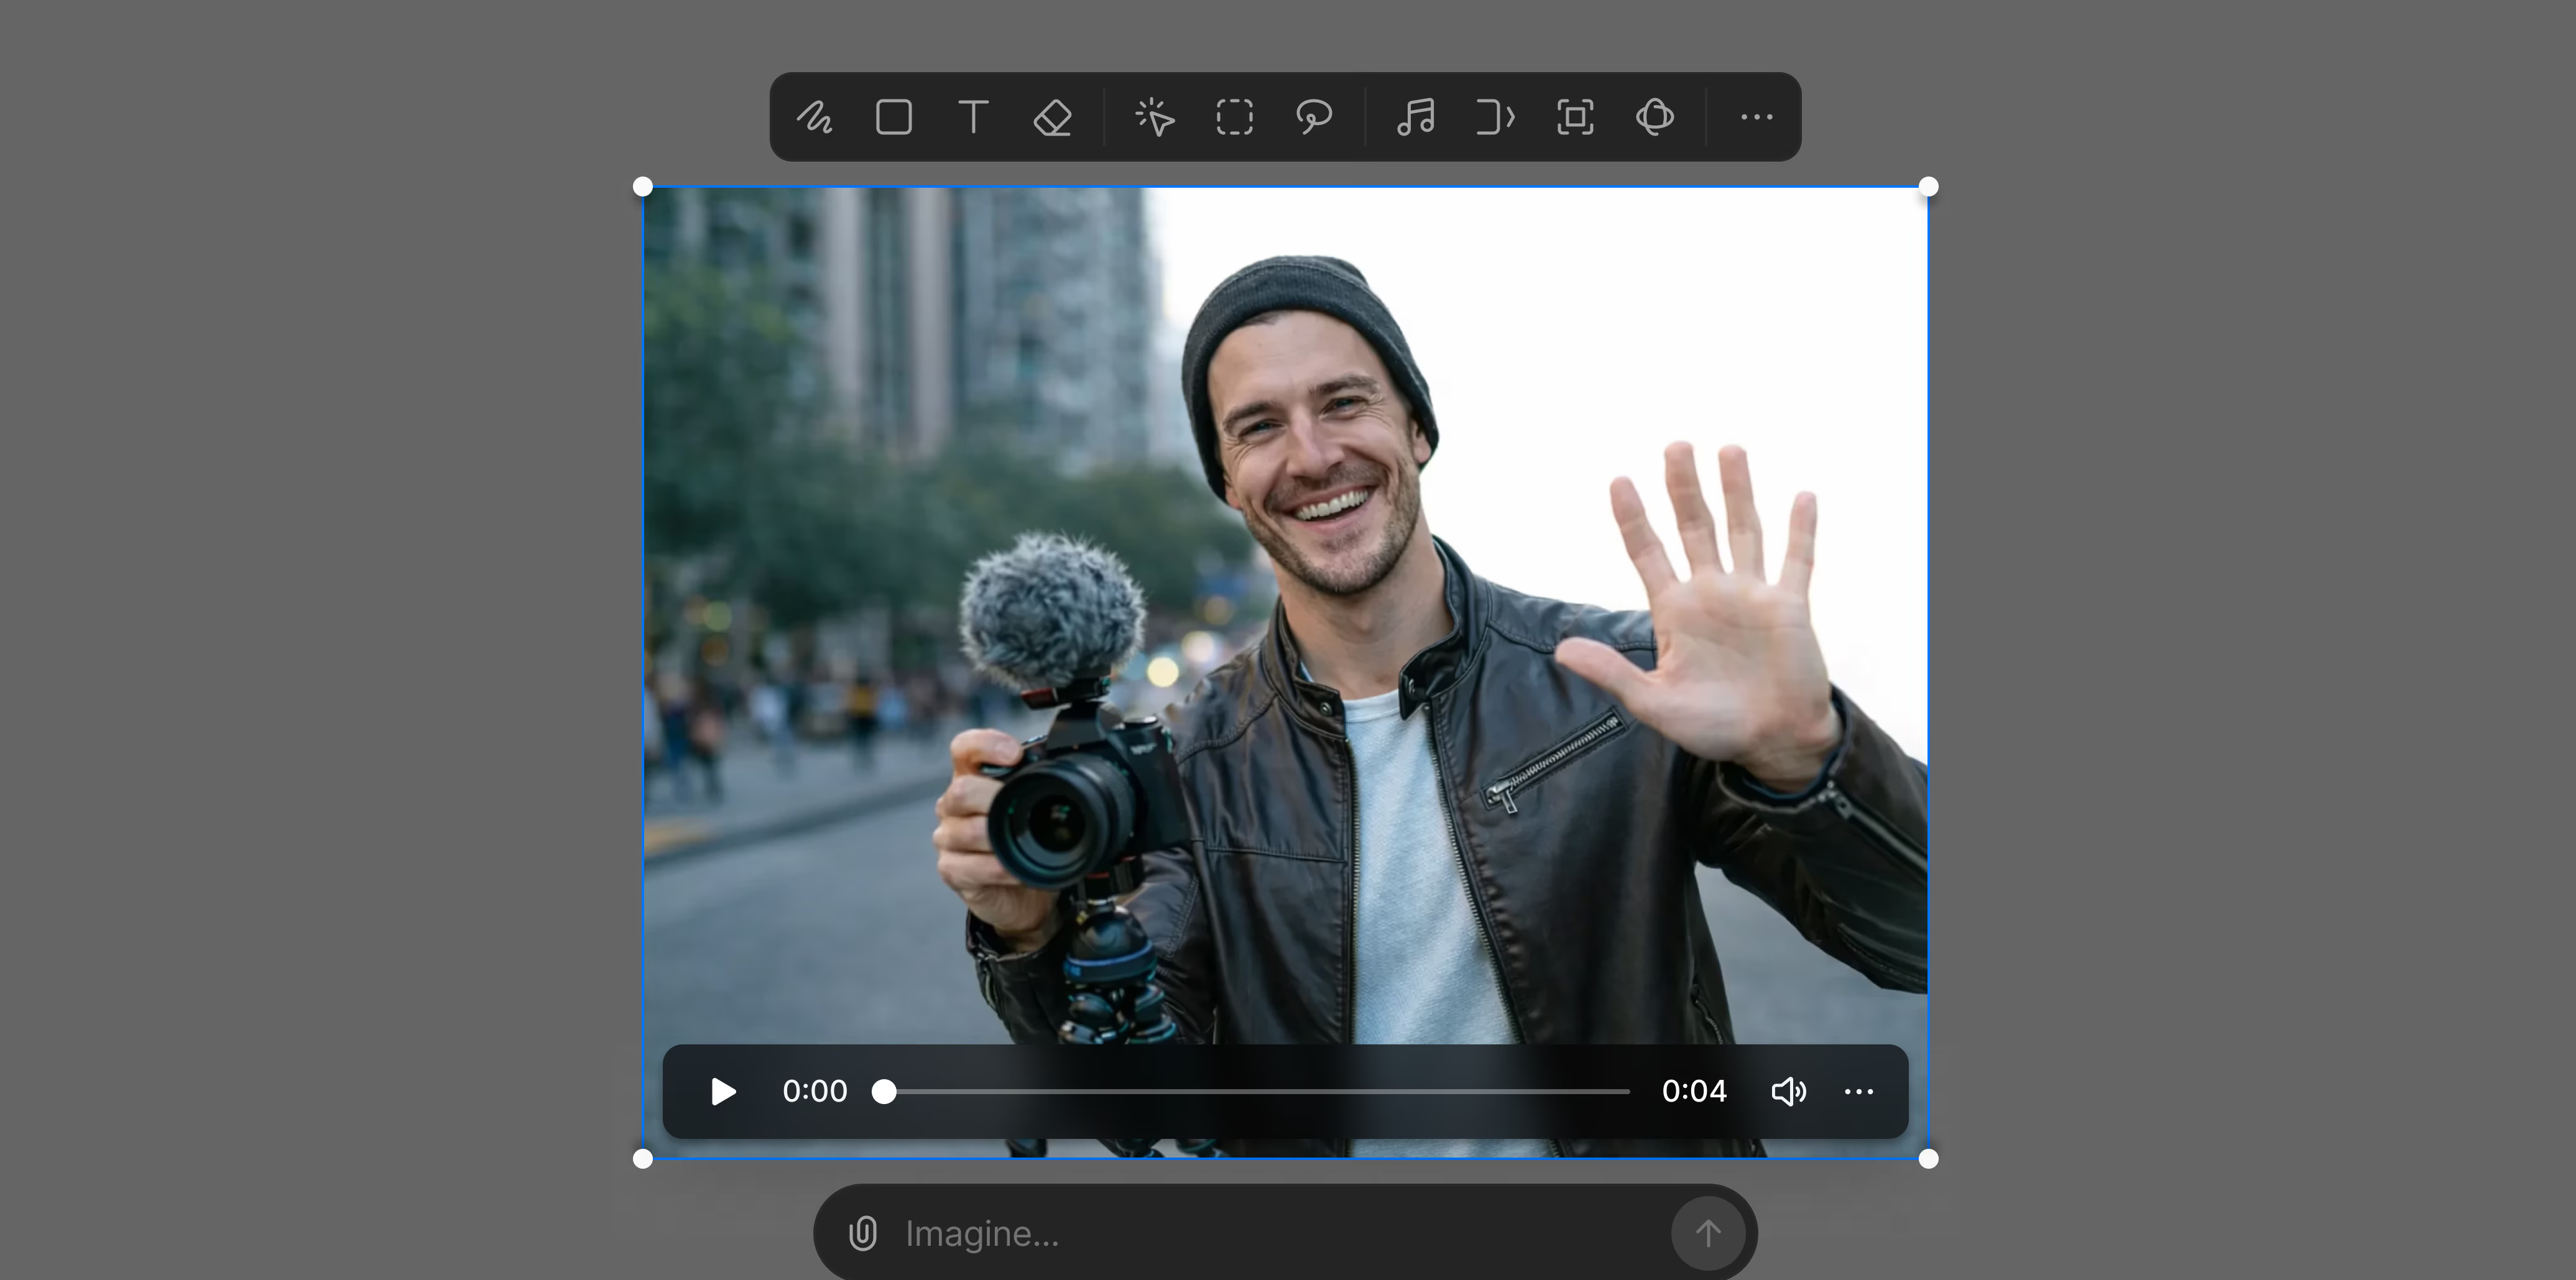Click the top-right selection corner handle

(x=1929, y=187)
